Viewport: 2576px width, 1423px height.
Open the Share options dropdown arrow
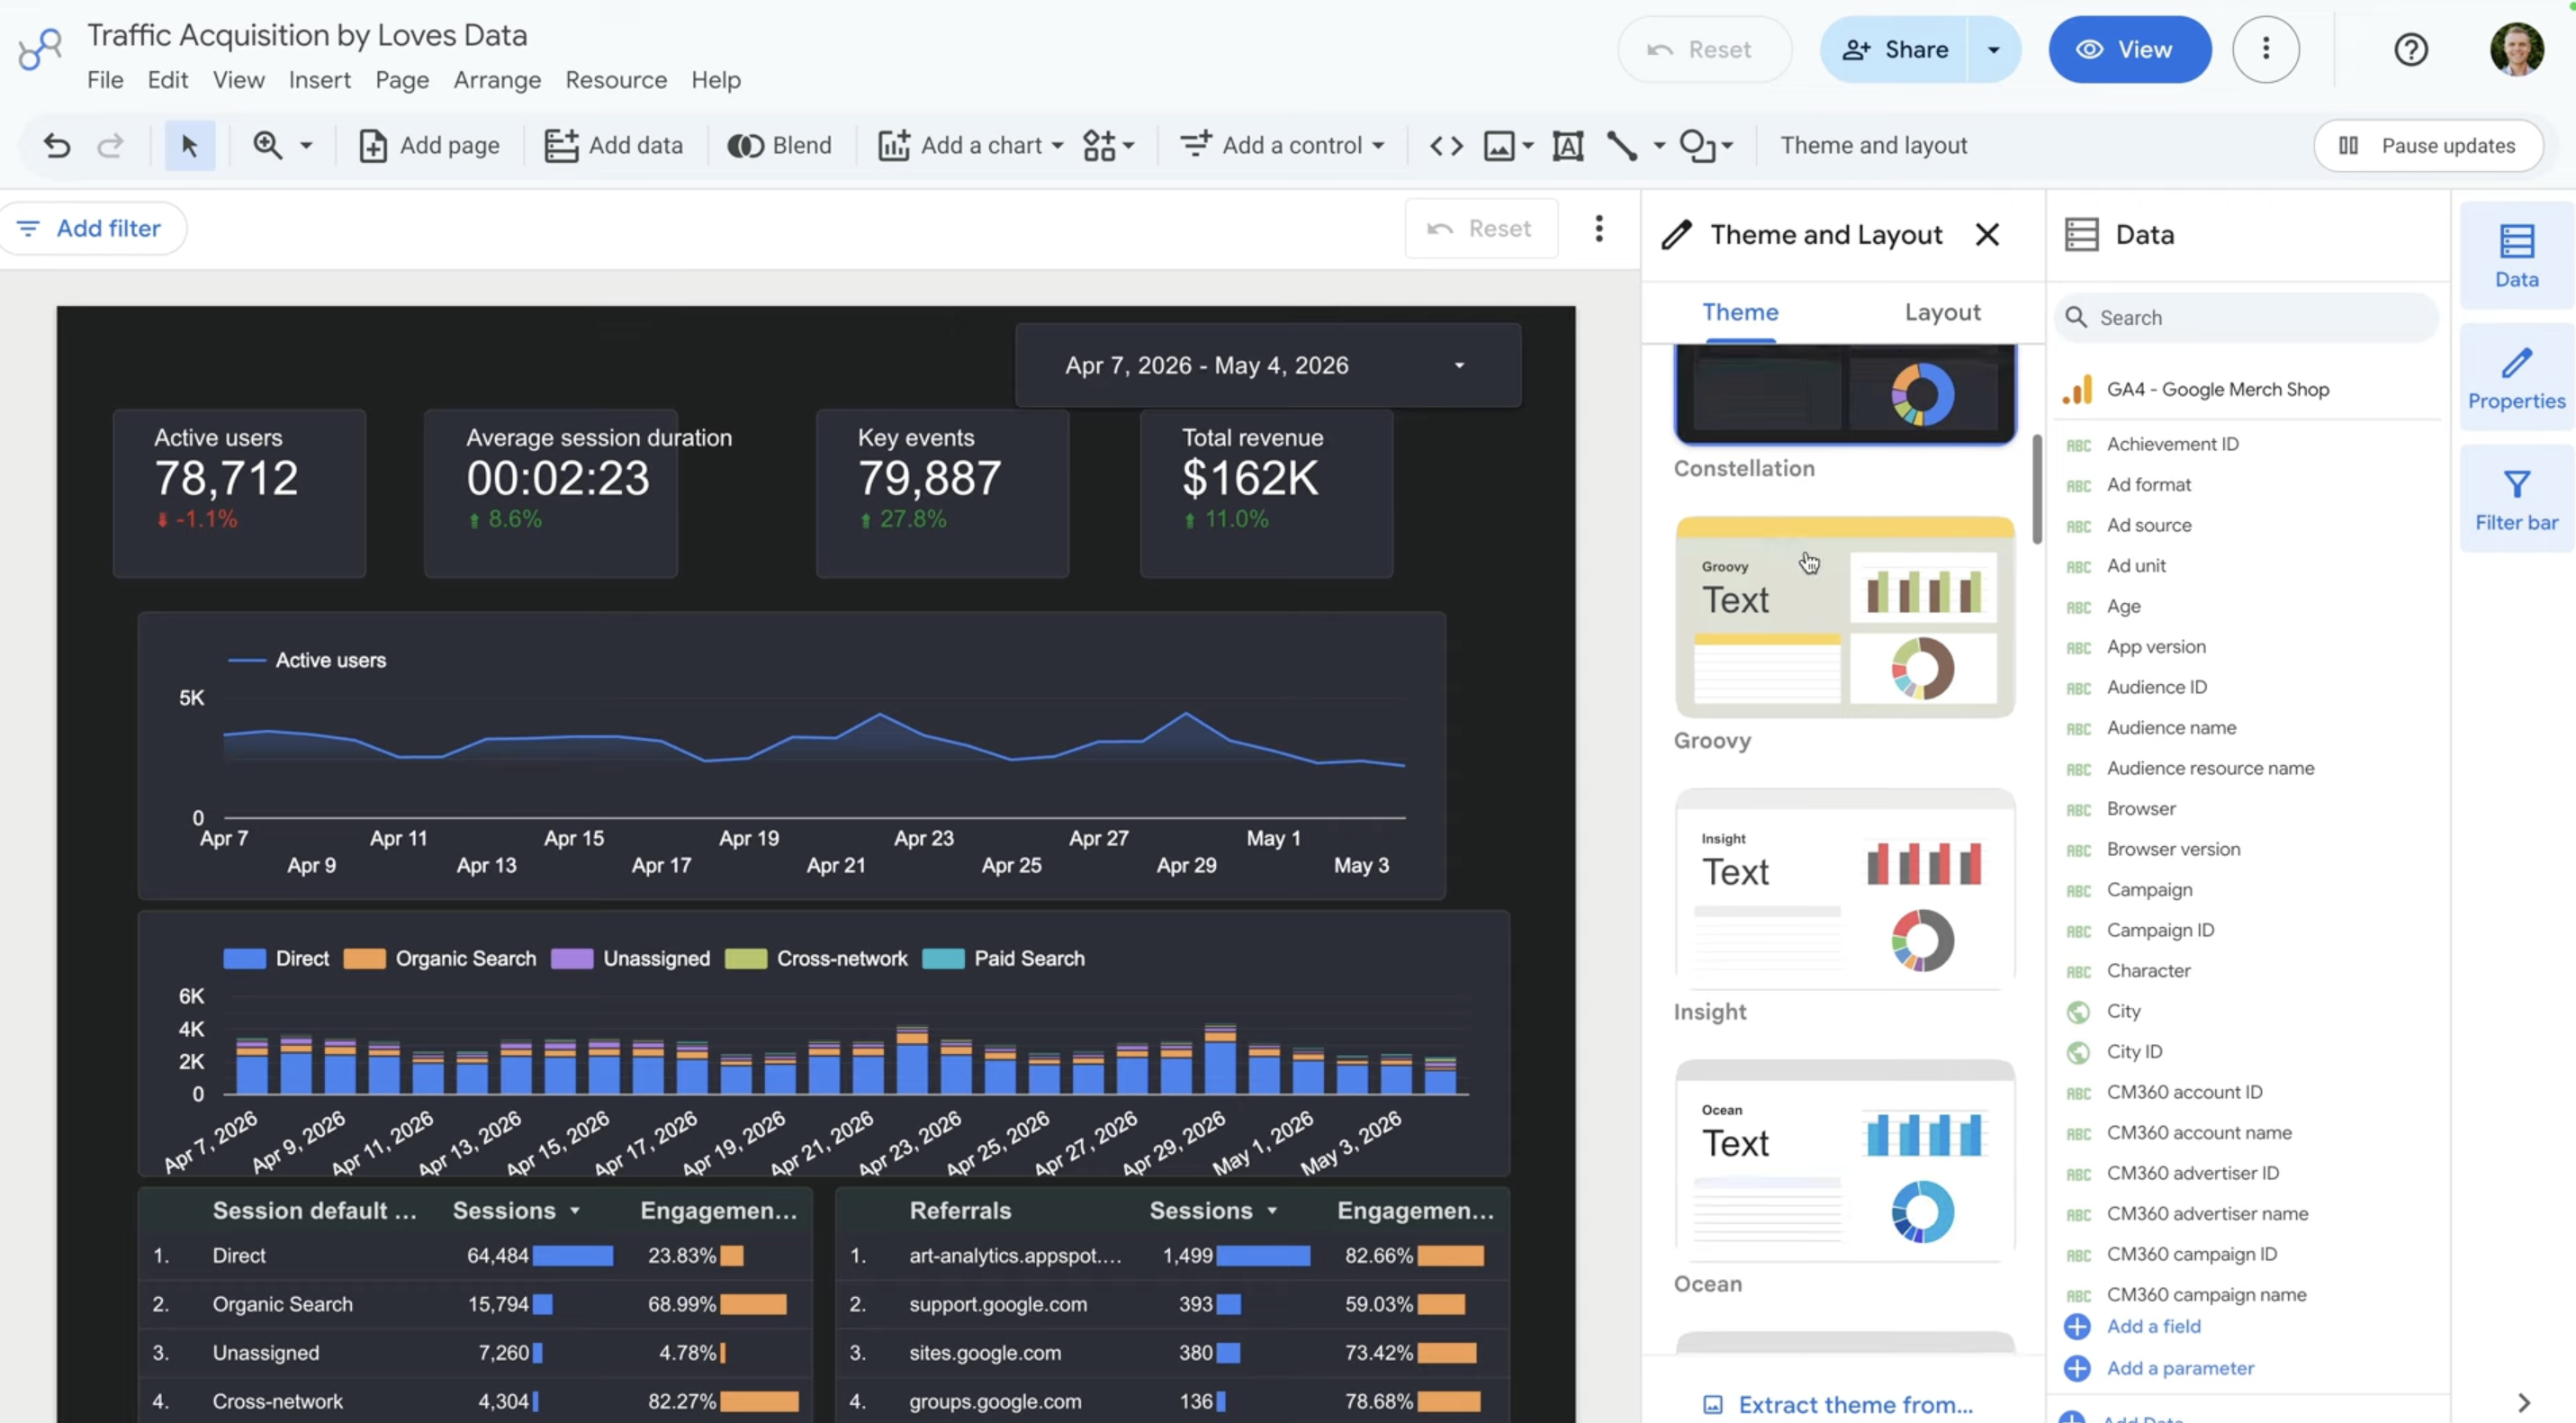[1993, 49]
